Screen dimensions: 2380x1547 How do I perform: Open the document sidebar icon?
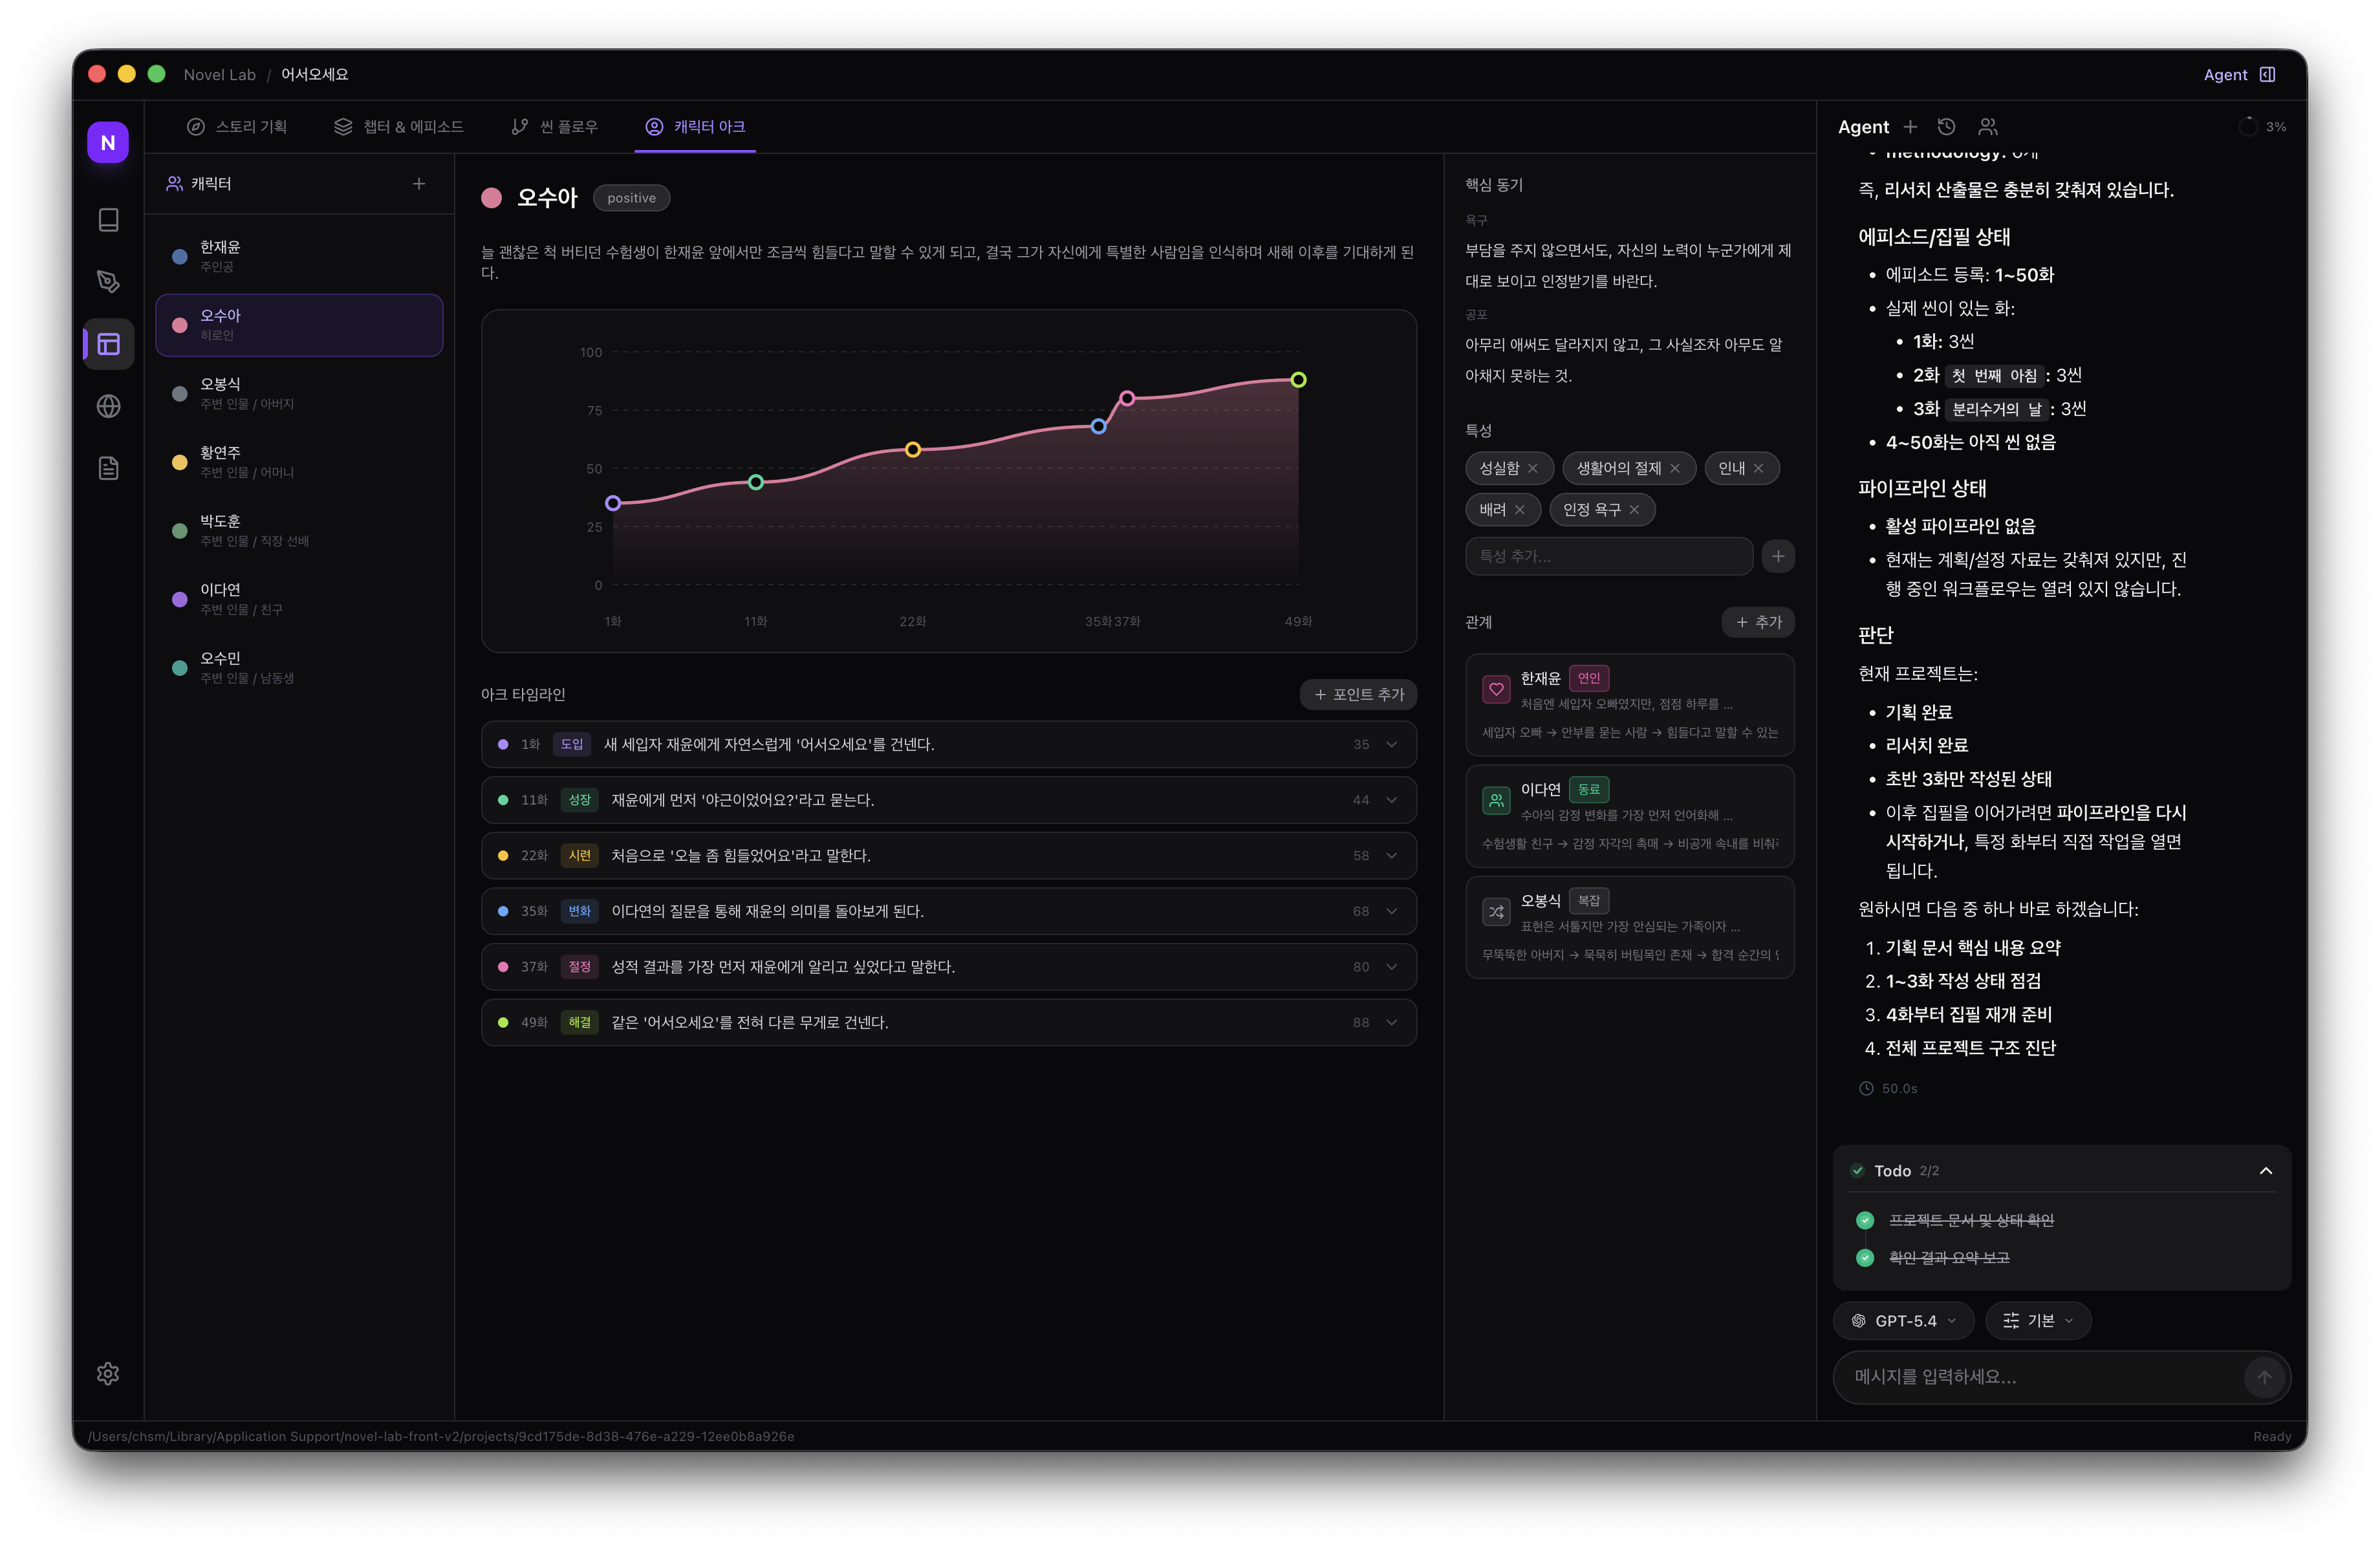(x=108, y=468)
